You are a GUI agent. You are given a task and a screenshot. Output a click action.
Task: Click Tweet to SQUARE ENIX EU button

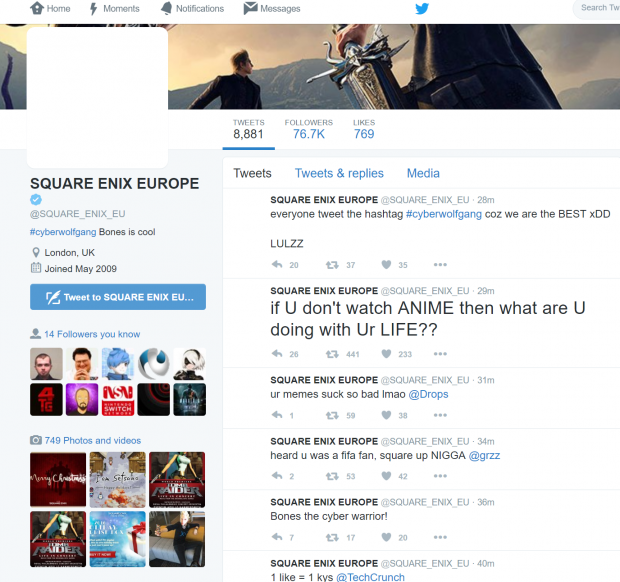118,297
